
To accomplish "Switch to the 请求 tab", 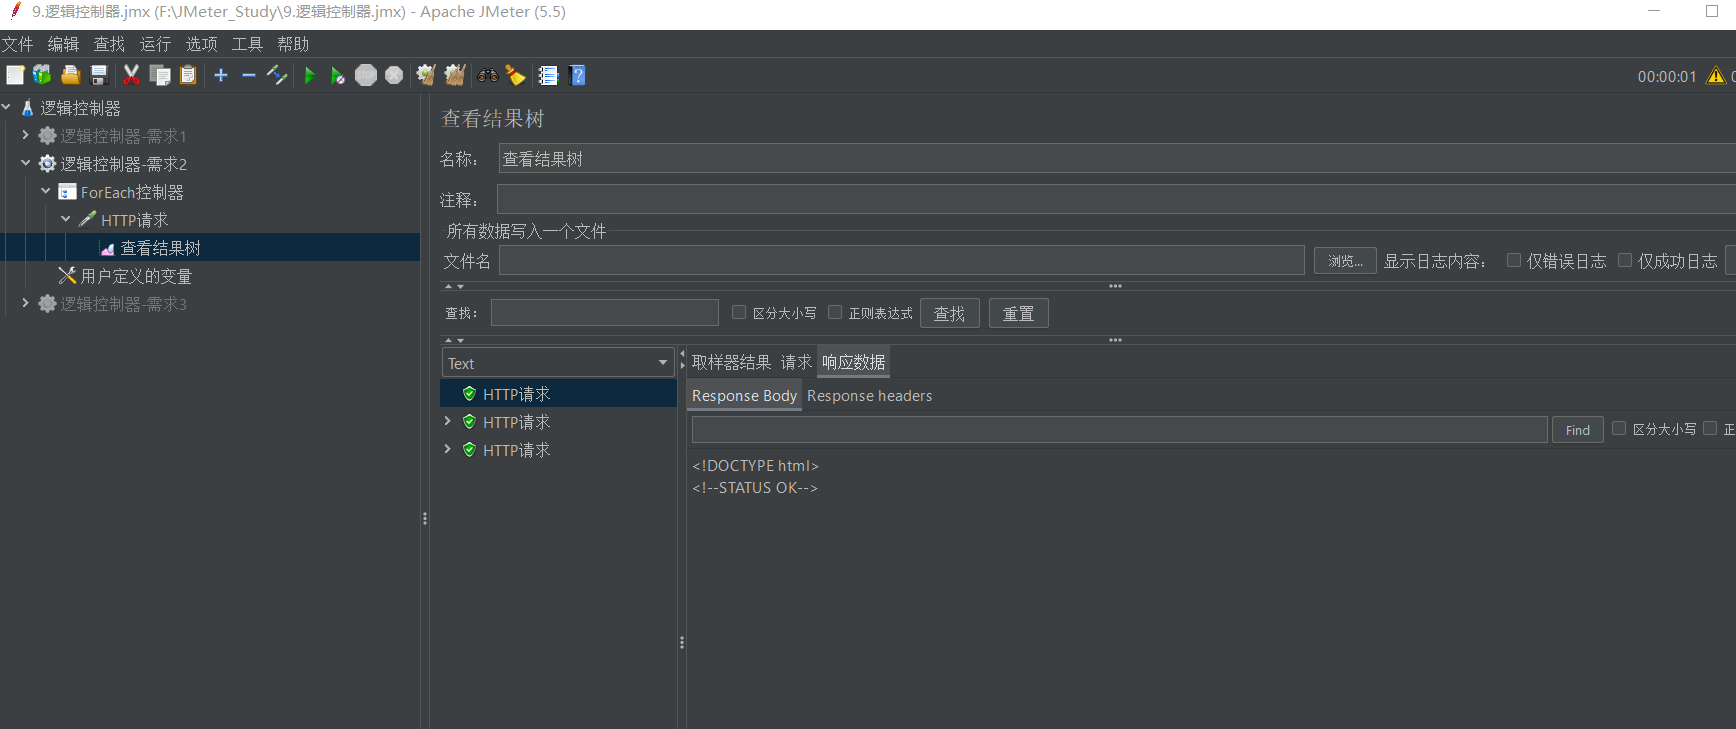I will (x=796, y=362).
